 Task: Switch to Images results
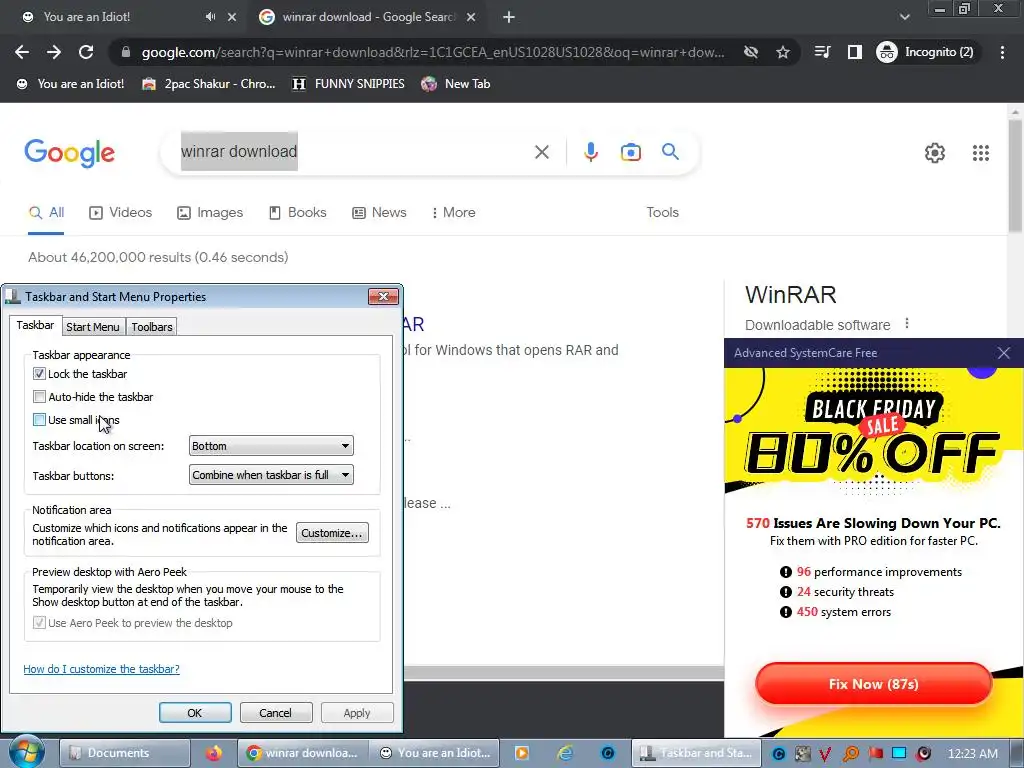coord(210,213)
